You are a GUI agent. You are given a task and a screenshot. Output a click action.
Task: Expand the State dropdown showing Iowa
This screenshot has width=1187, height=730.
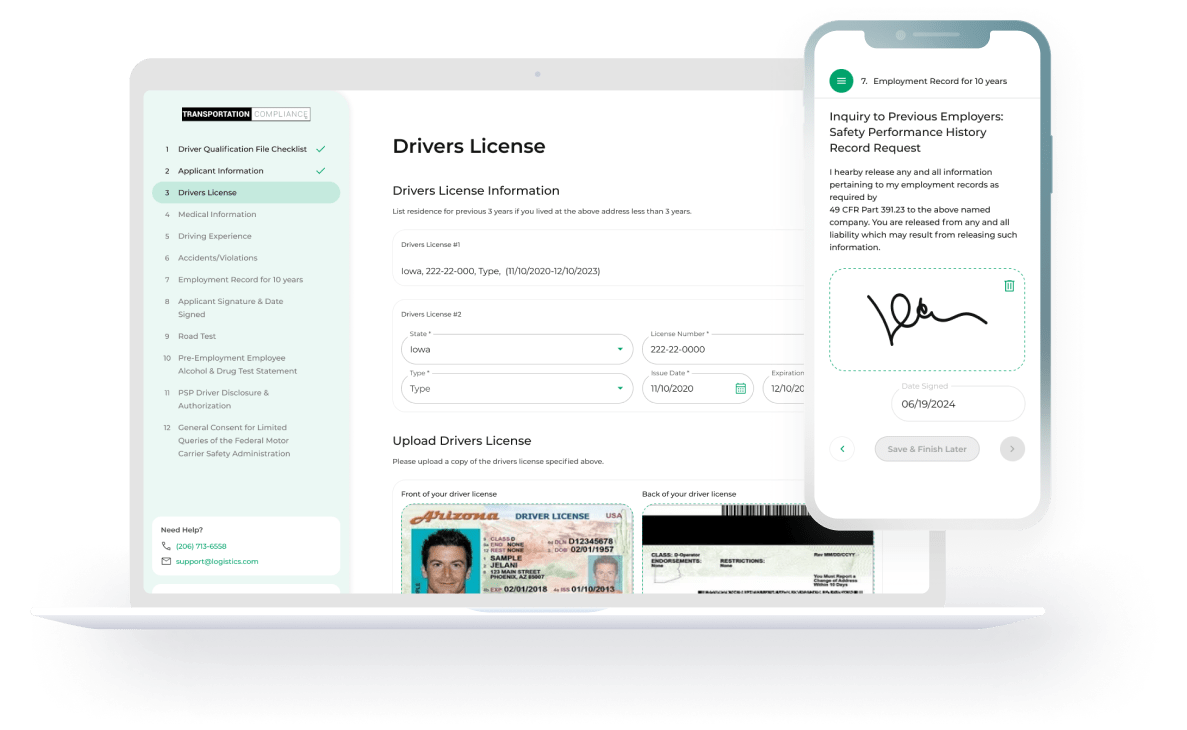[620, 349]
